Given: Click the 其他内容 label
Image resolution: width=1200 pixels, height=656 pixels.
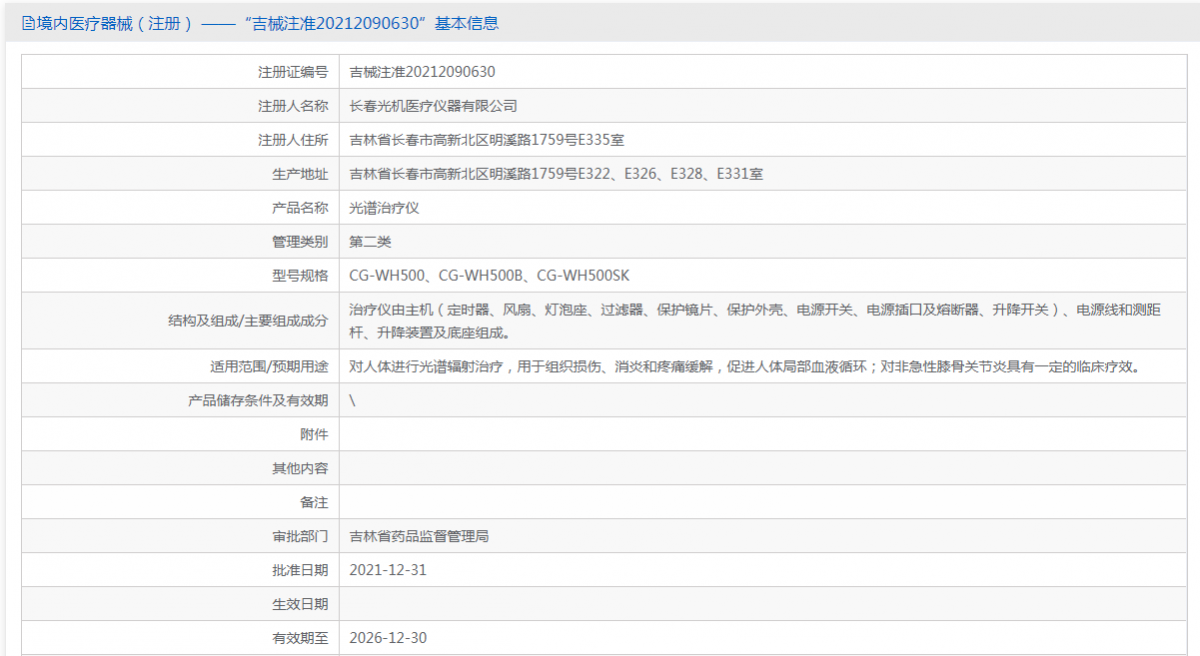Looking at the screenshot, I should (300, 468).
